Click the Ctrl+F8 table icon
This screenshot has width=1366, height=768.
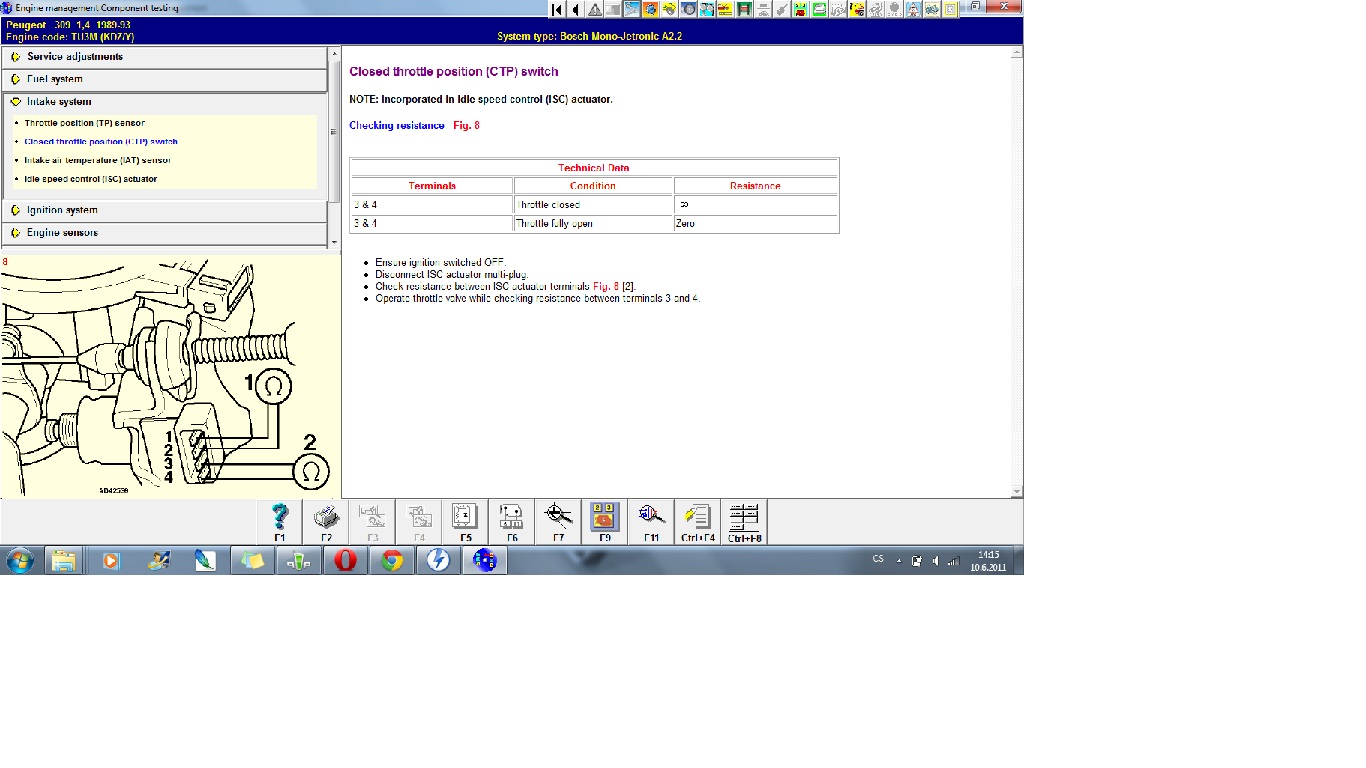click(x=744, y=519)
